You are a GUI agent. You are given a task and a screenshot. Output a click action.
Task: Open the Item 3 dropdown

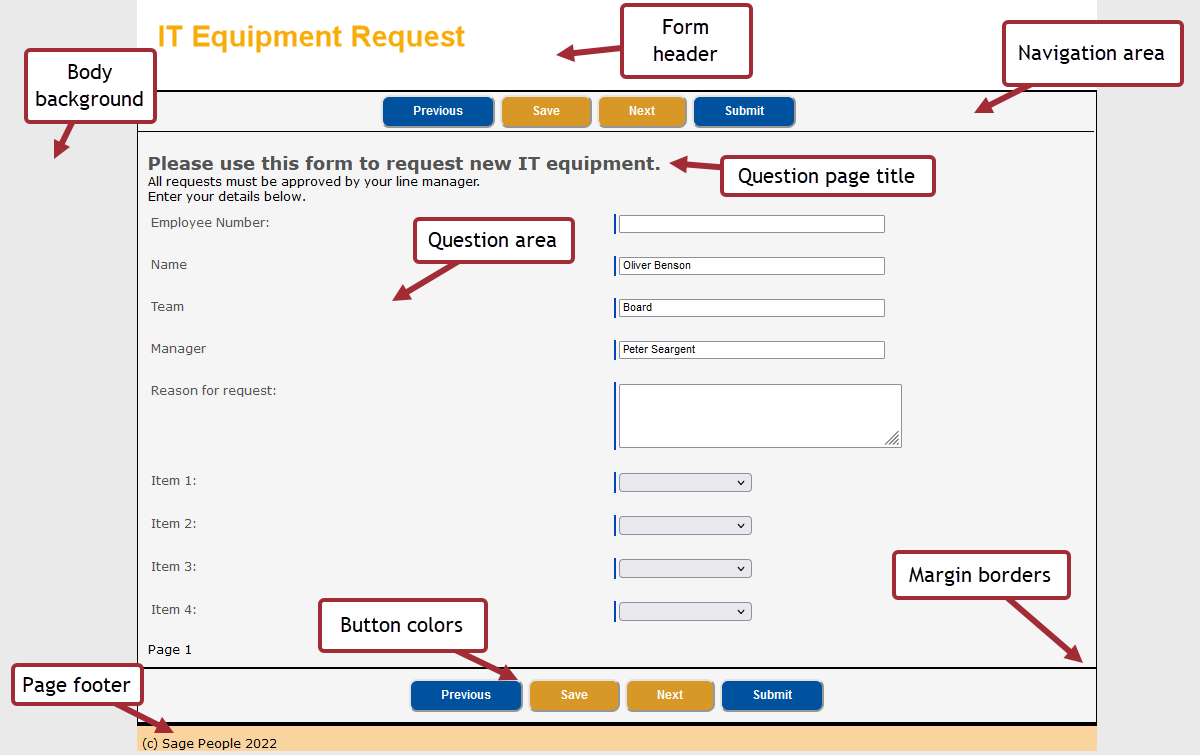(x=685, y=569)
